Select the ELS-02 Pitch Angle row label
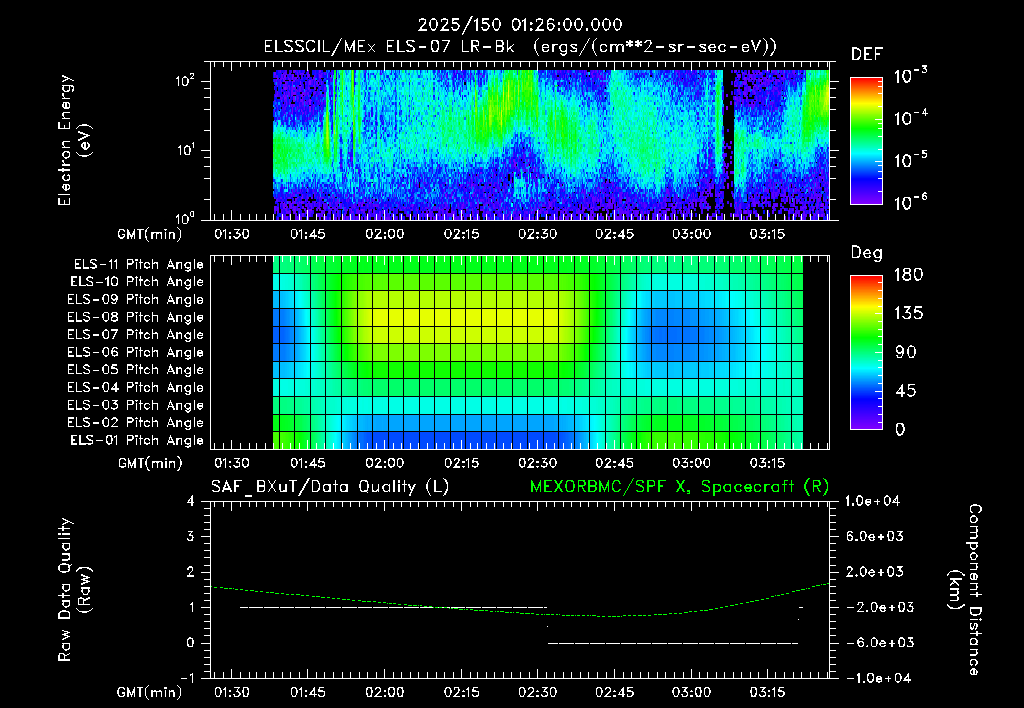The width and height of the screenshot is (1024, 708). pos(136,423)
